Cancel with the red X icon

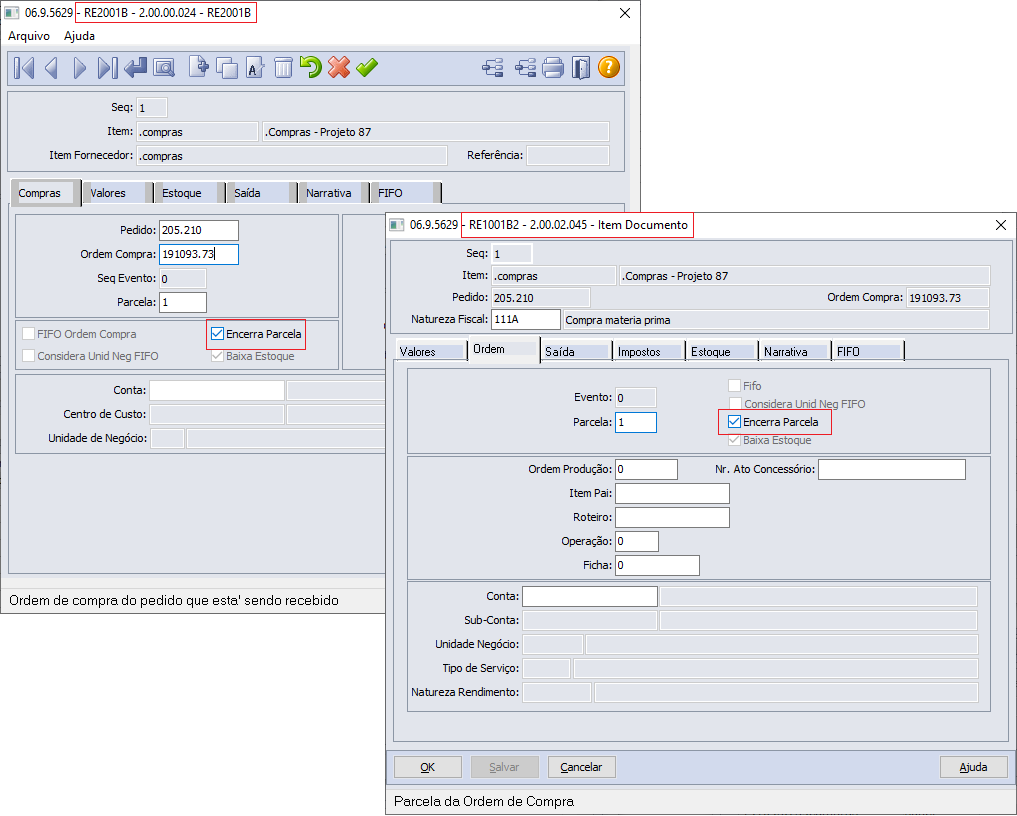(x=339, y=67)
